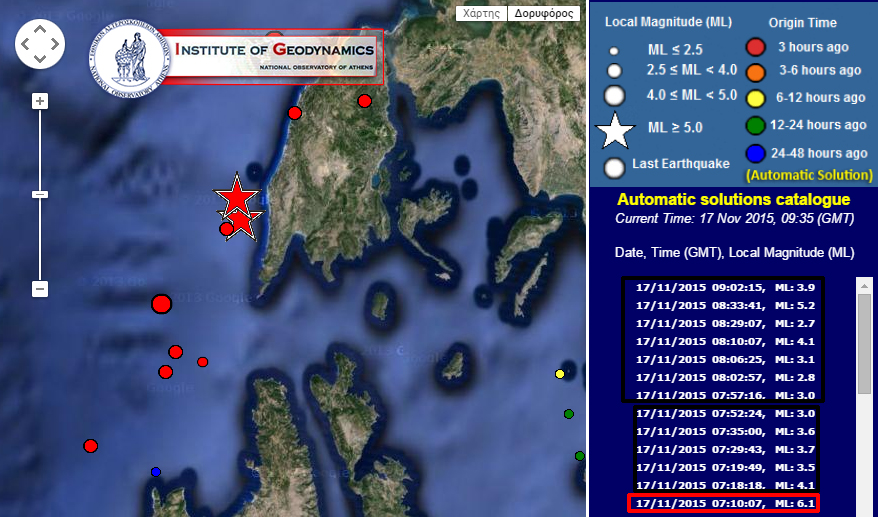
Task: Click the zoom slider handle
Action: 40,194
